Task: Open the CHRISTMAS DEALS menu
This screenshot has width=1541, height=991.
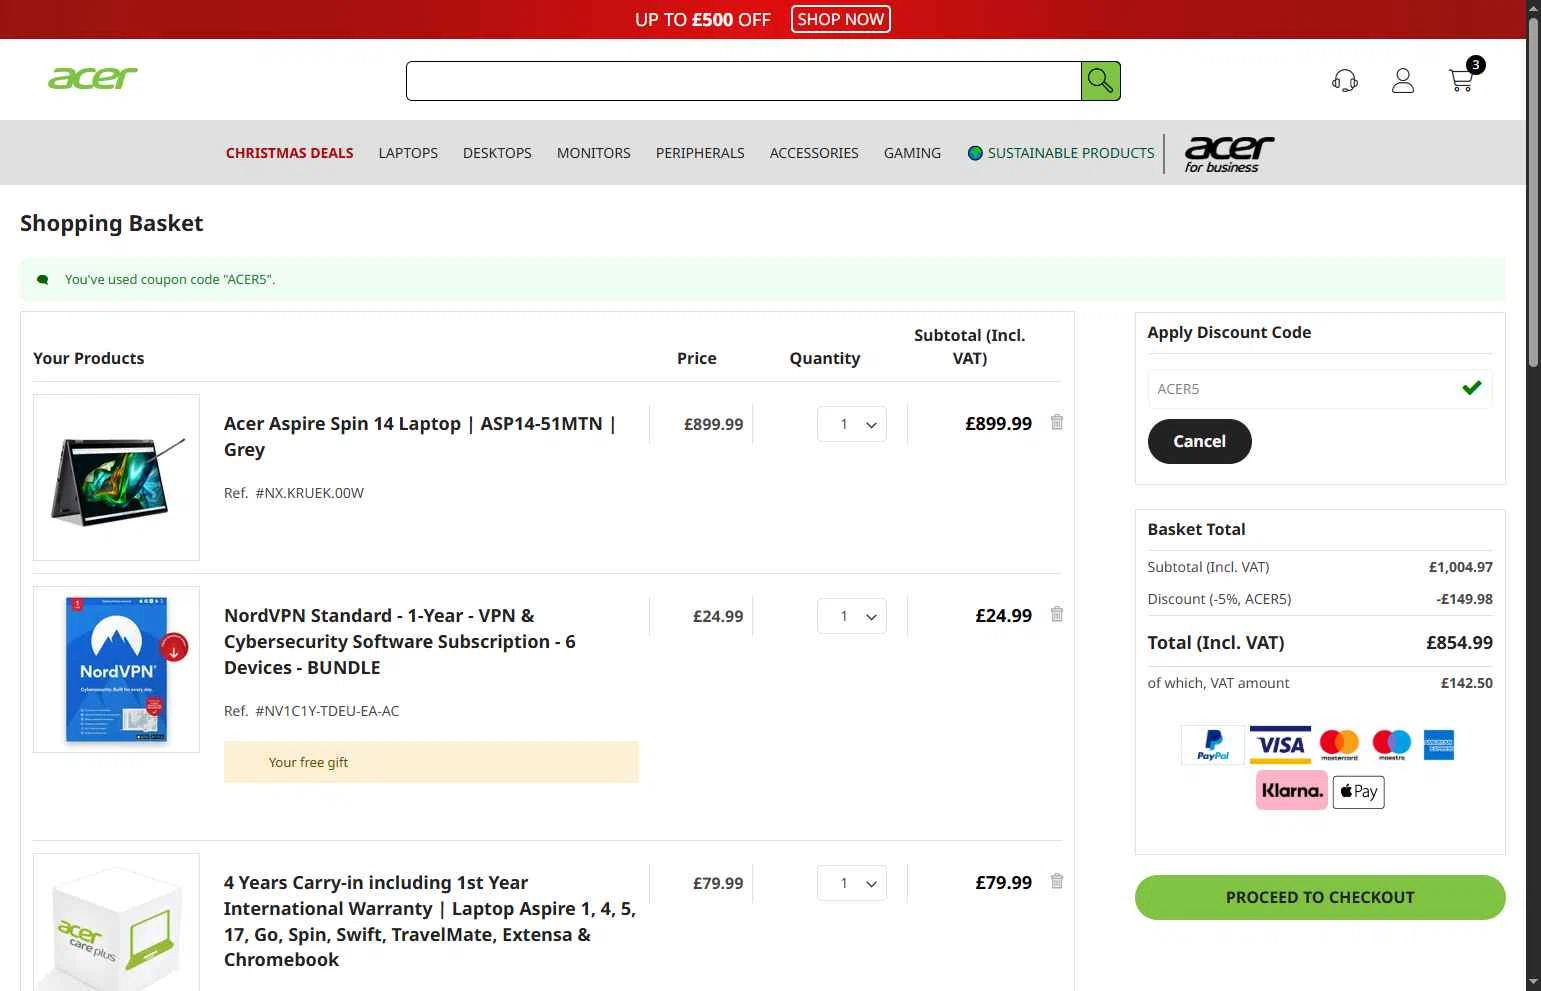Action: [289, 153]
